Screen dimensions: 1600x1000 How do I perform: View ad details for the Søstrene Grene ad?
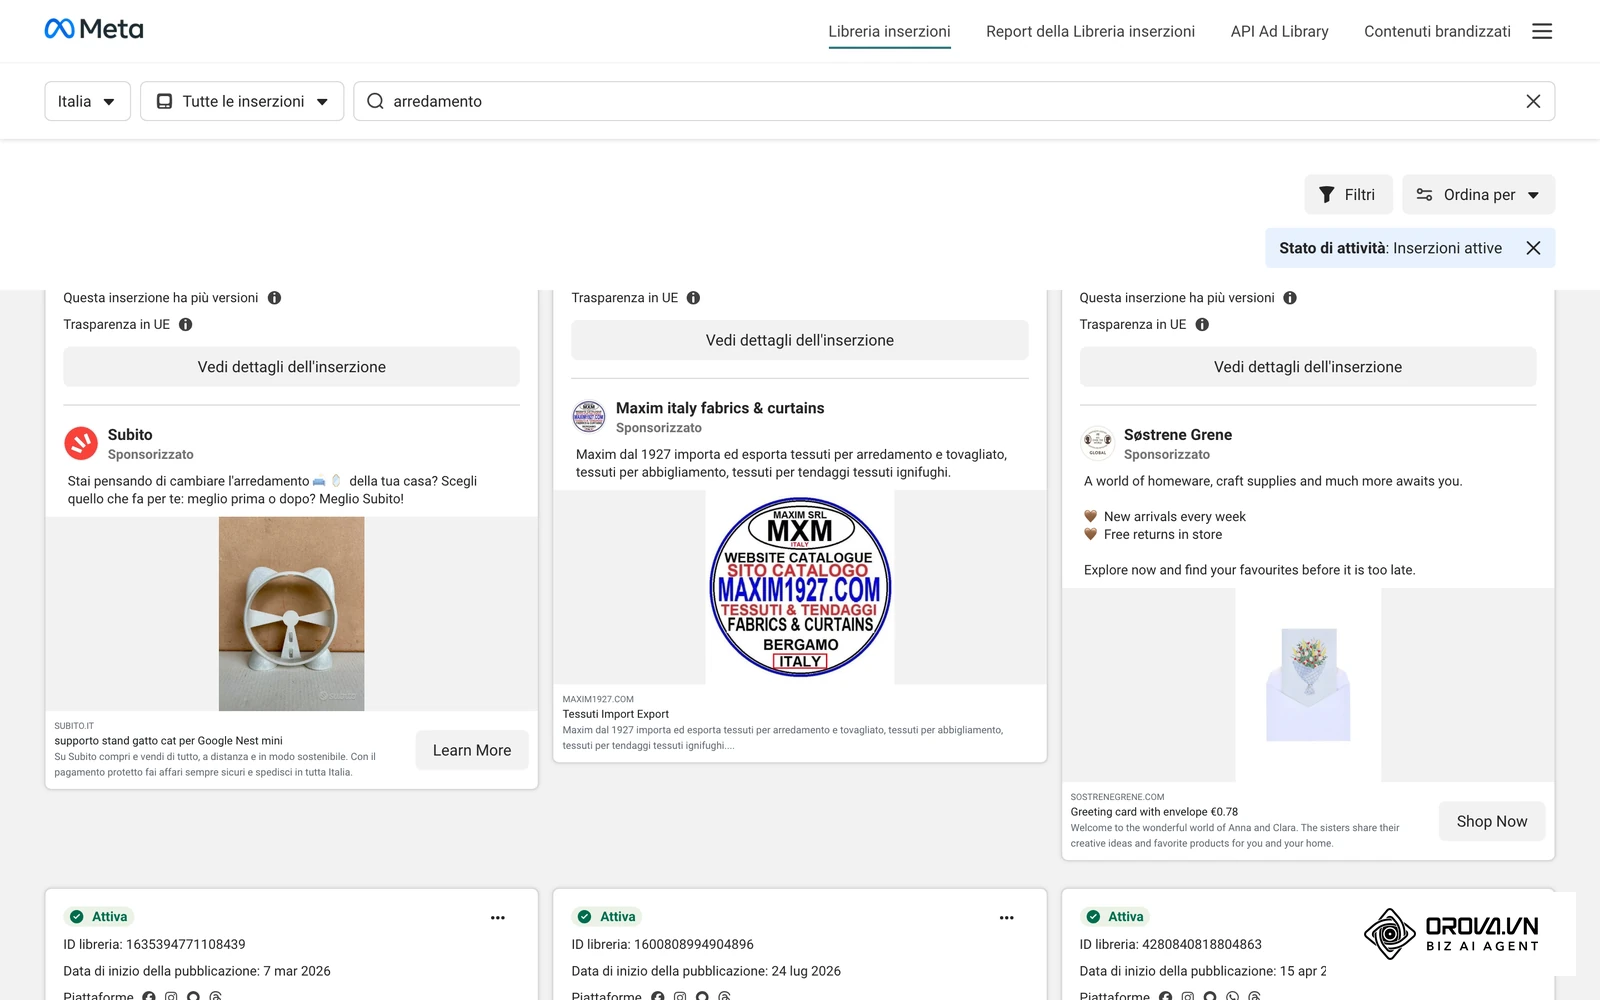(x=1308, y=367)
